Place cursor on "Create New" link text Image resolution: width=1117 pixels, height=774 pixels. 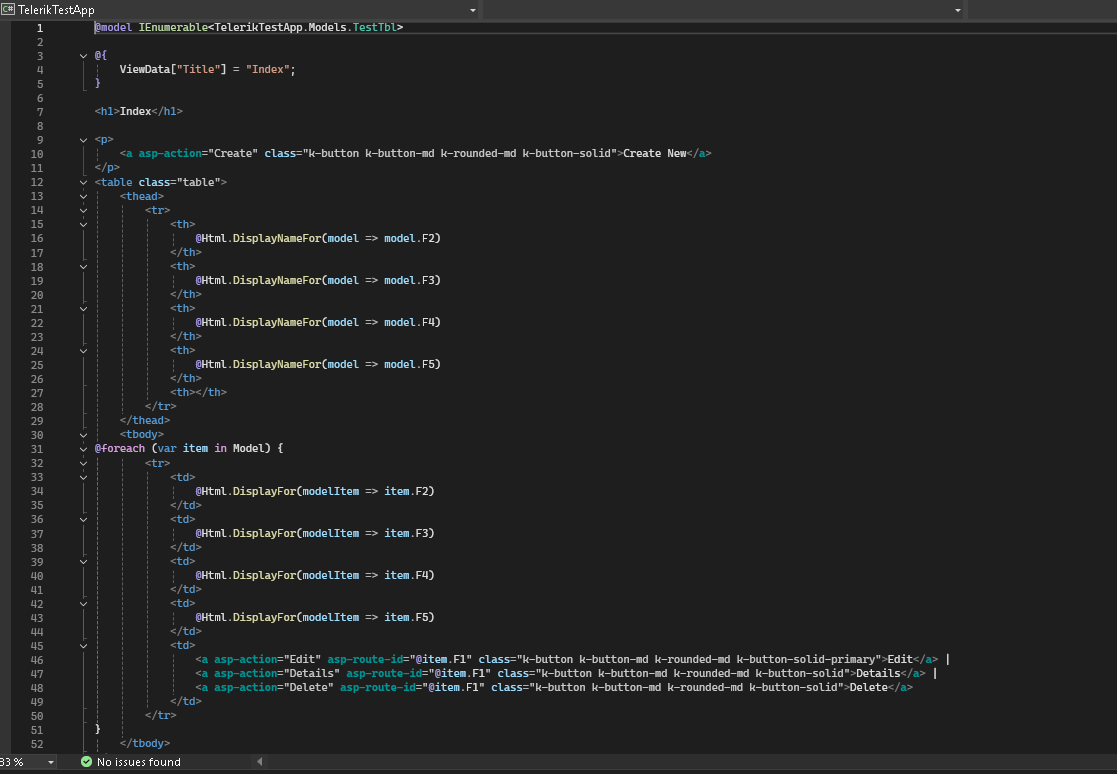click(x=654, y=154)
